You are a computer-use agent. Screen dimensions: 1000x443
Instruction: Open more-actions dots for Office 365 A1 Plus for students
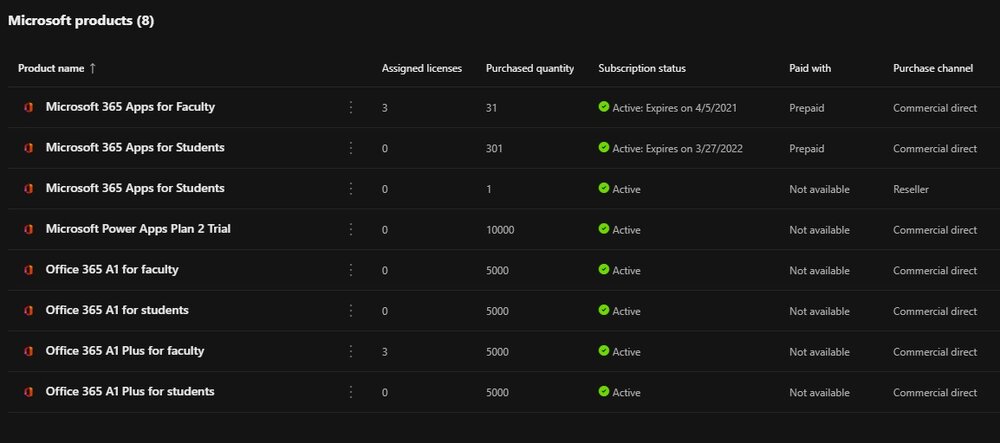point(350,392)
